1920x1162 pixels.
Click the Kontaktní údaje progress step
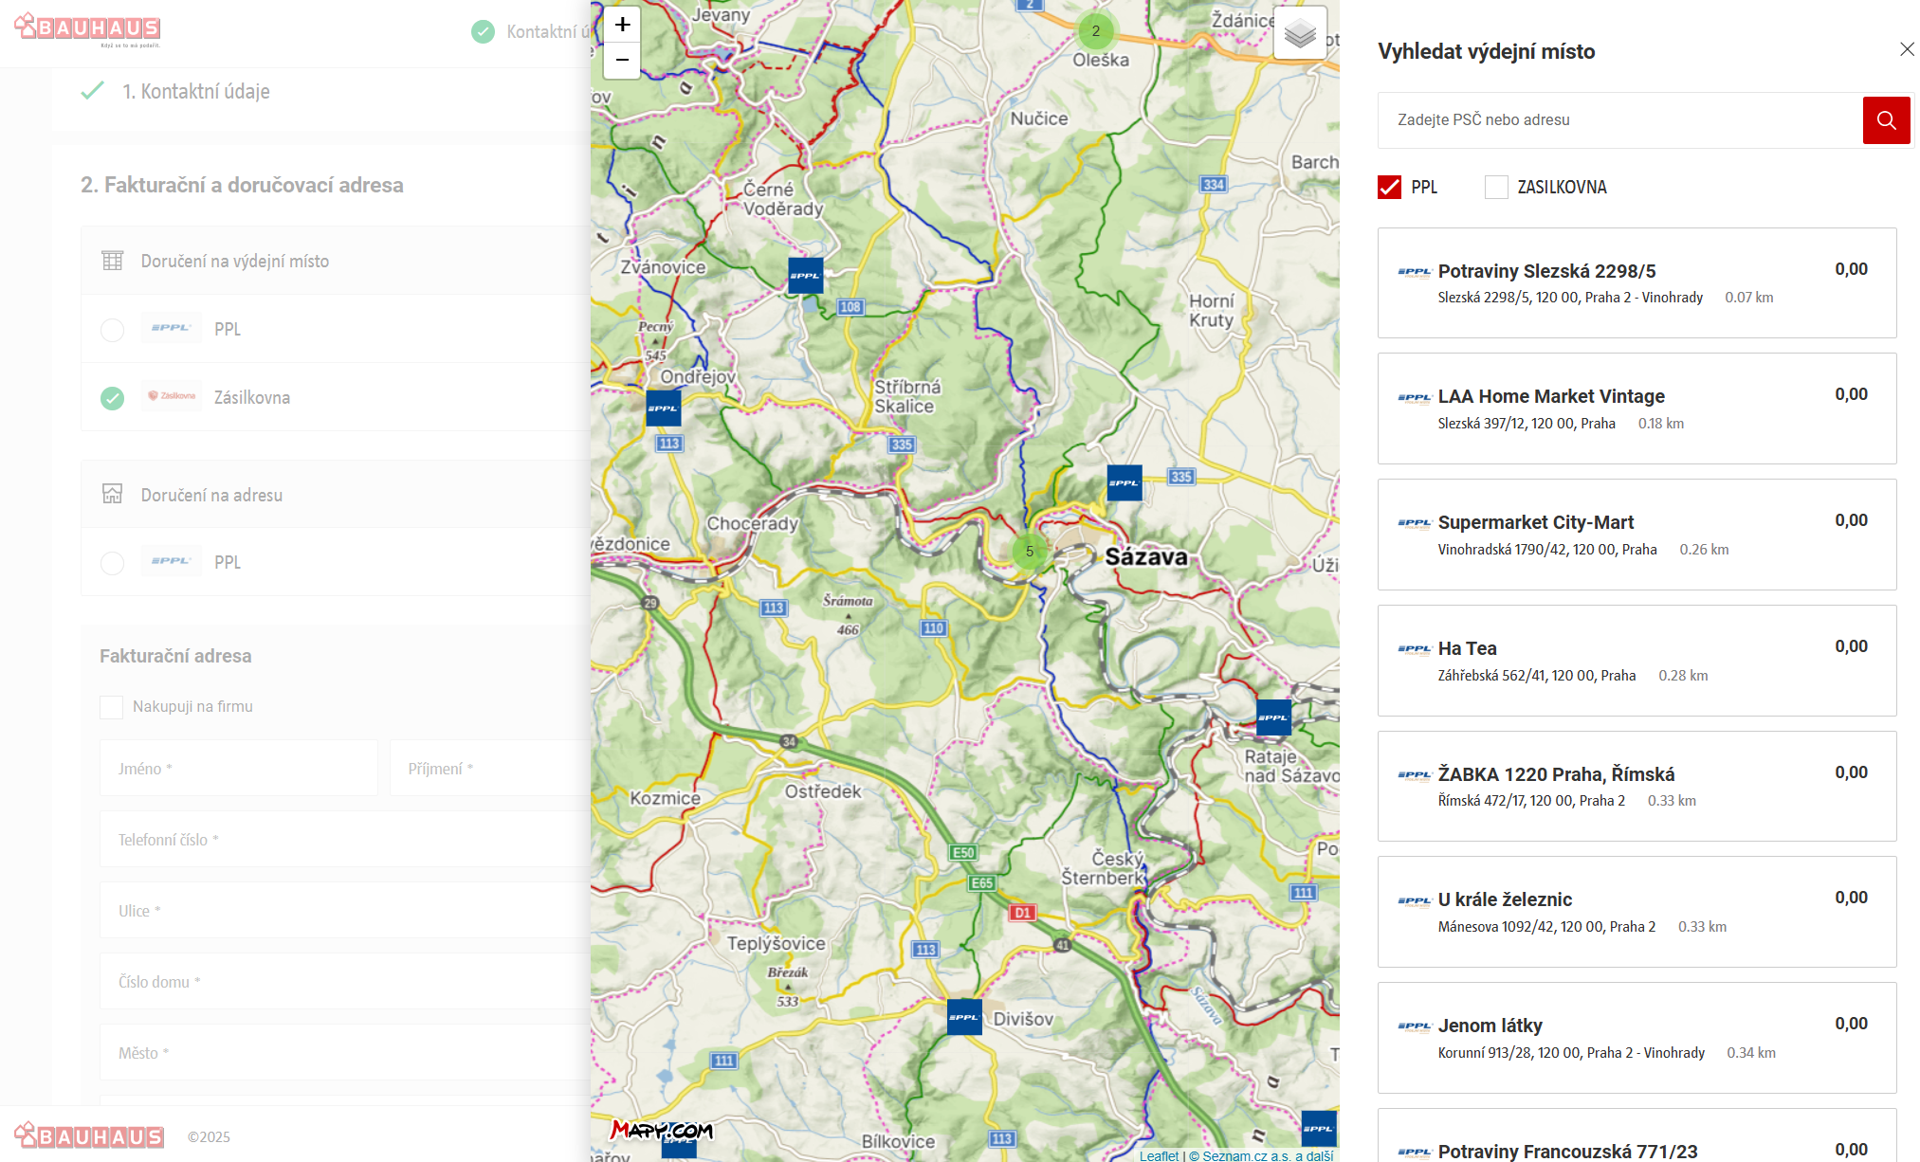(532, 31)
